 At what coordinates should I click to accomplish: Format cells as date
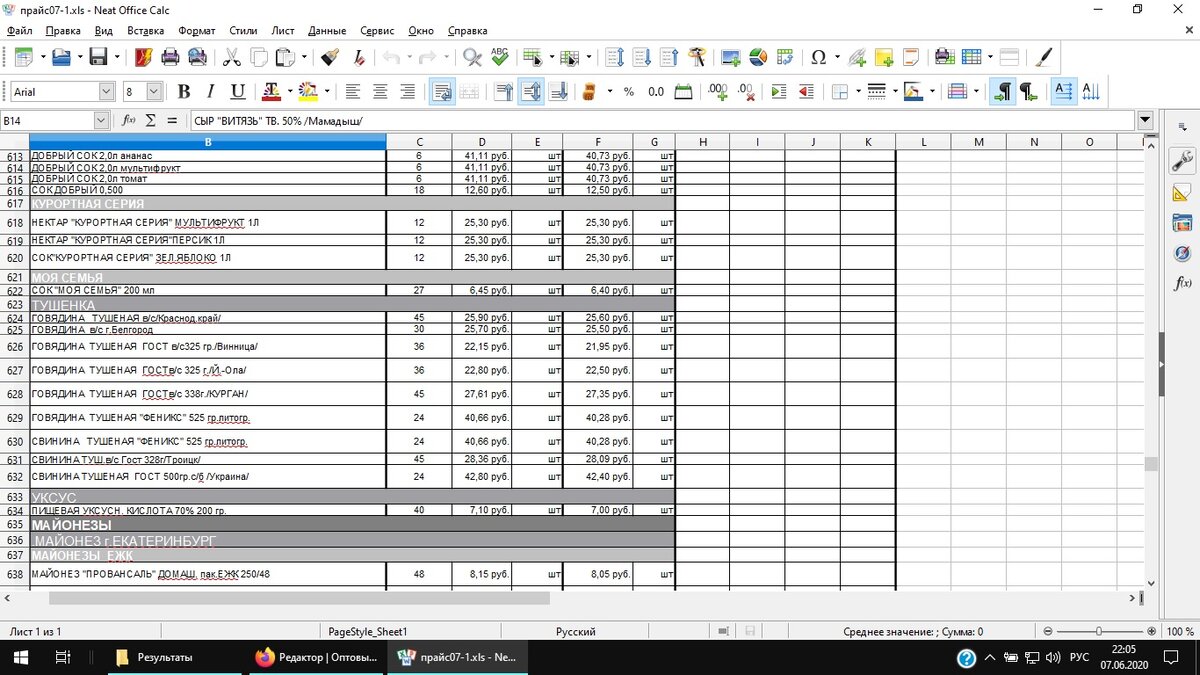(x=684, y=92)
